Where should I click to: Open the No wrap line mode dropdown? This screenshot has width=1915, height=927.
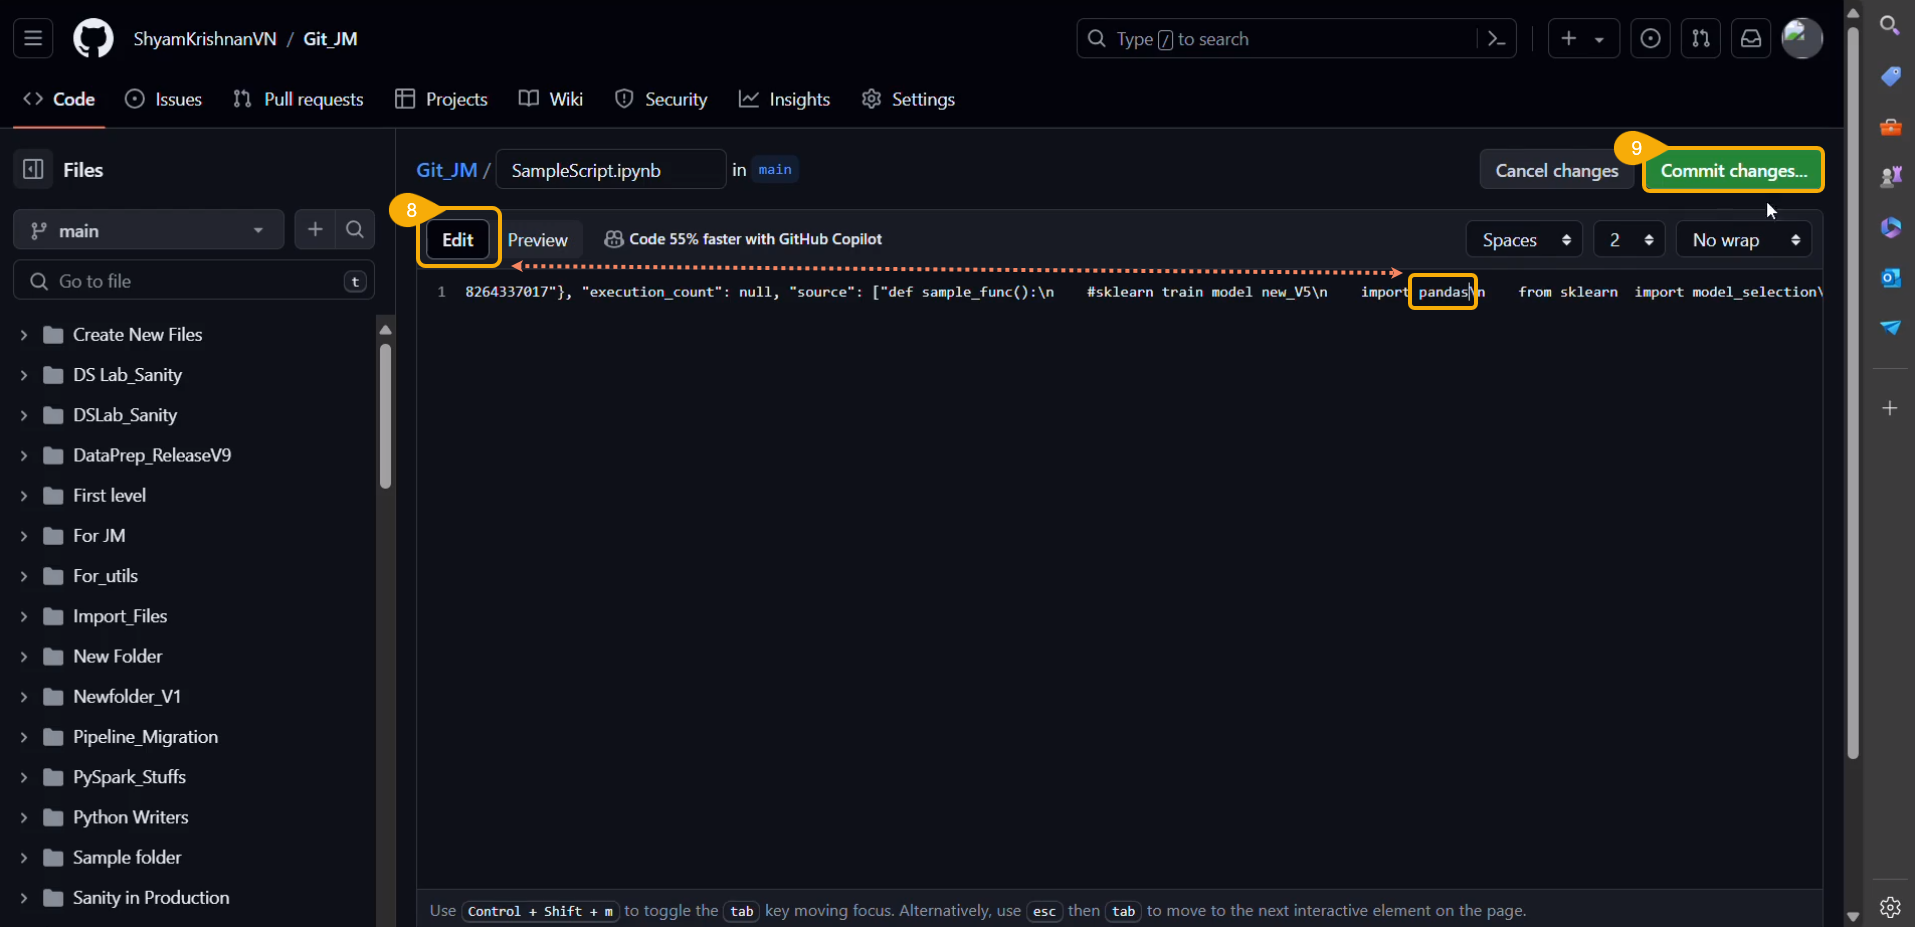tap(1743, 240)
